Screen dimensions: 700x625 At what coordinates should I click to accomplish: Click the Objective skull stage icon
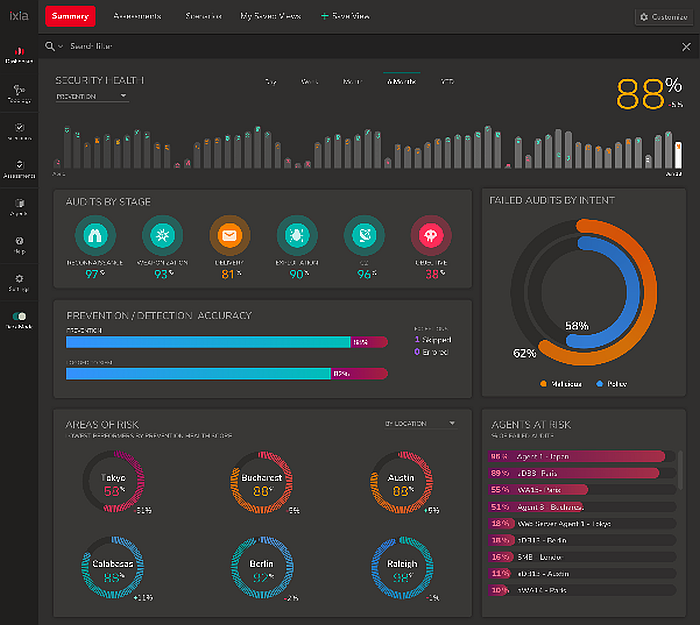tap(429, 236)
